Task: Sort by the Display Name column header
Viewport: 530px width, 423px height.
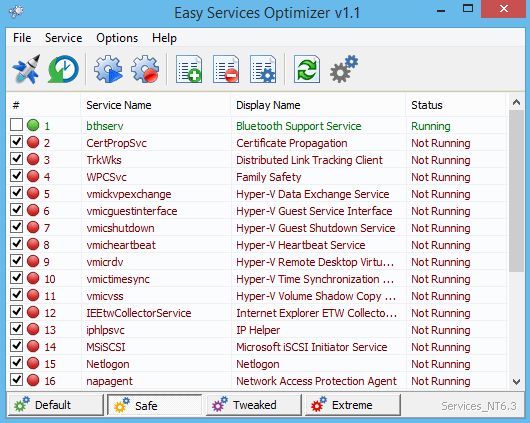Action: (x=318, y=105)
